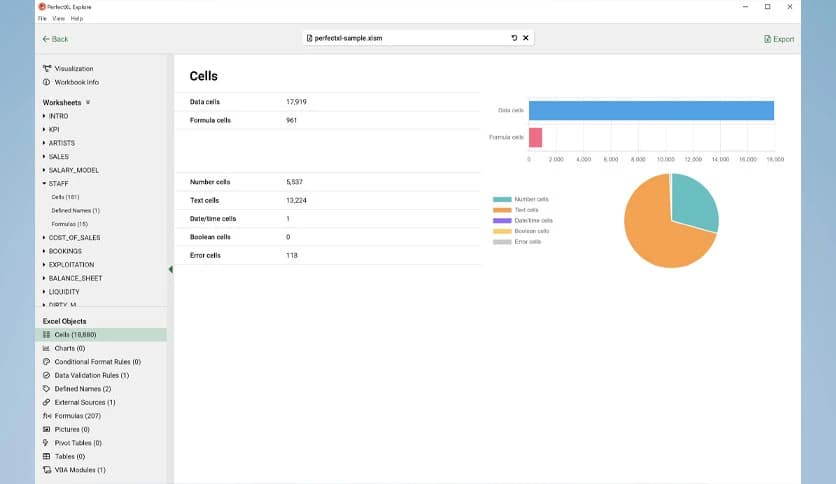Open Defined Names (2) list
The width and height of the screenshot is (836, 484).
click(77, 389)
